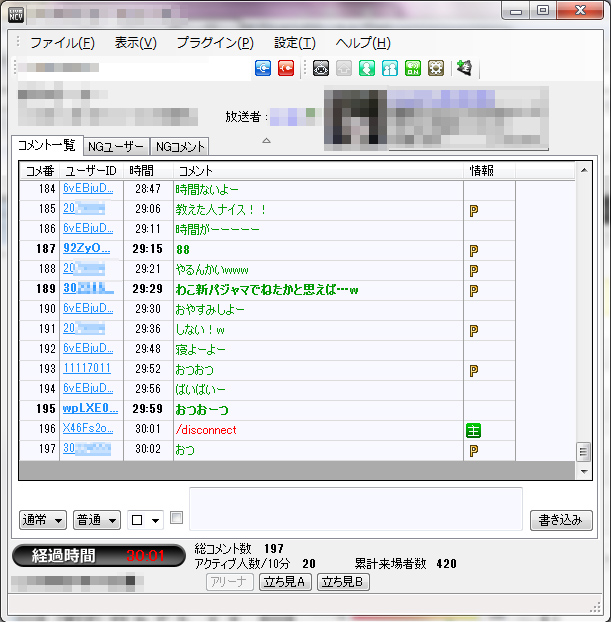This screenshot has width=611, height=622.
Task: Tick the checkbox beside the comment input box
Action: pyautogui.click(x=177, y=518)
